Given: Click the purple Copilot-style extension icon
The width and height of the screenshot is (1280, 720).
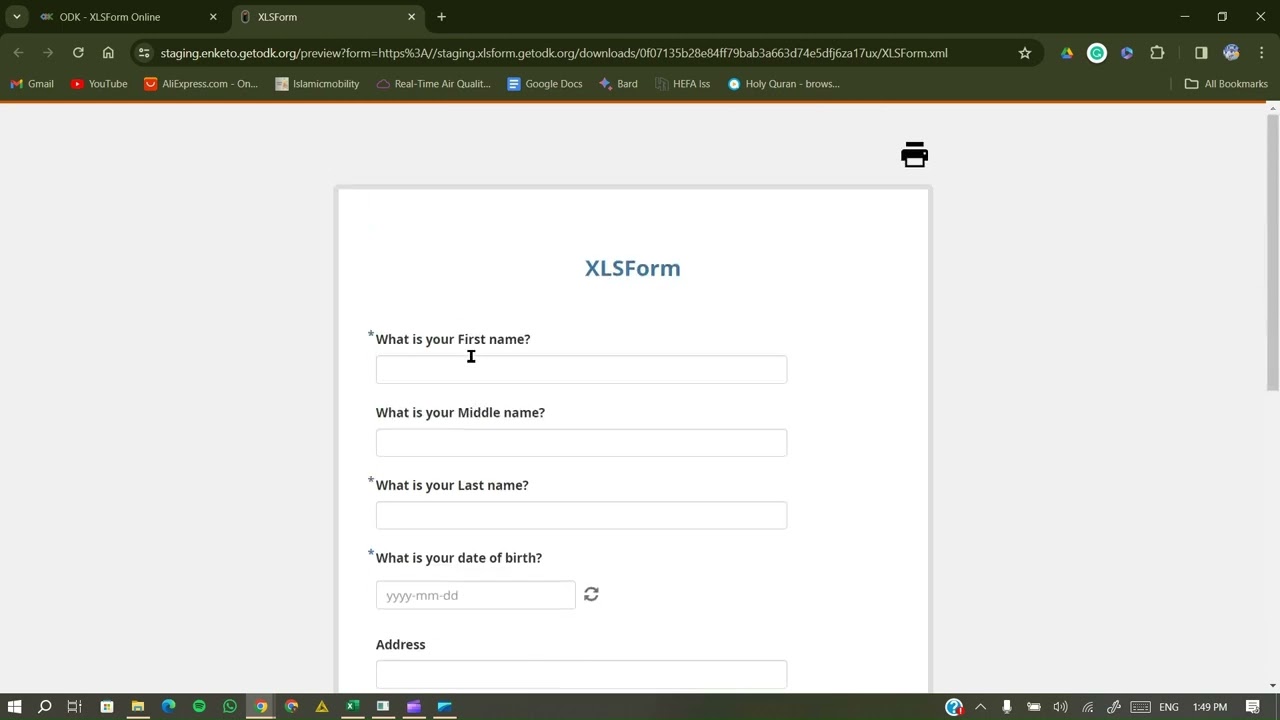Looking at the screenshot, I should point(1127,53).
